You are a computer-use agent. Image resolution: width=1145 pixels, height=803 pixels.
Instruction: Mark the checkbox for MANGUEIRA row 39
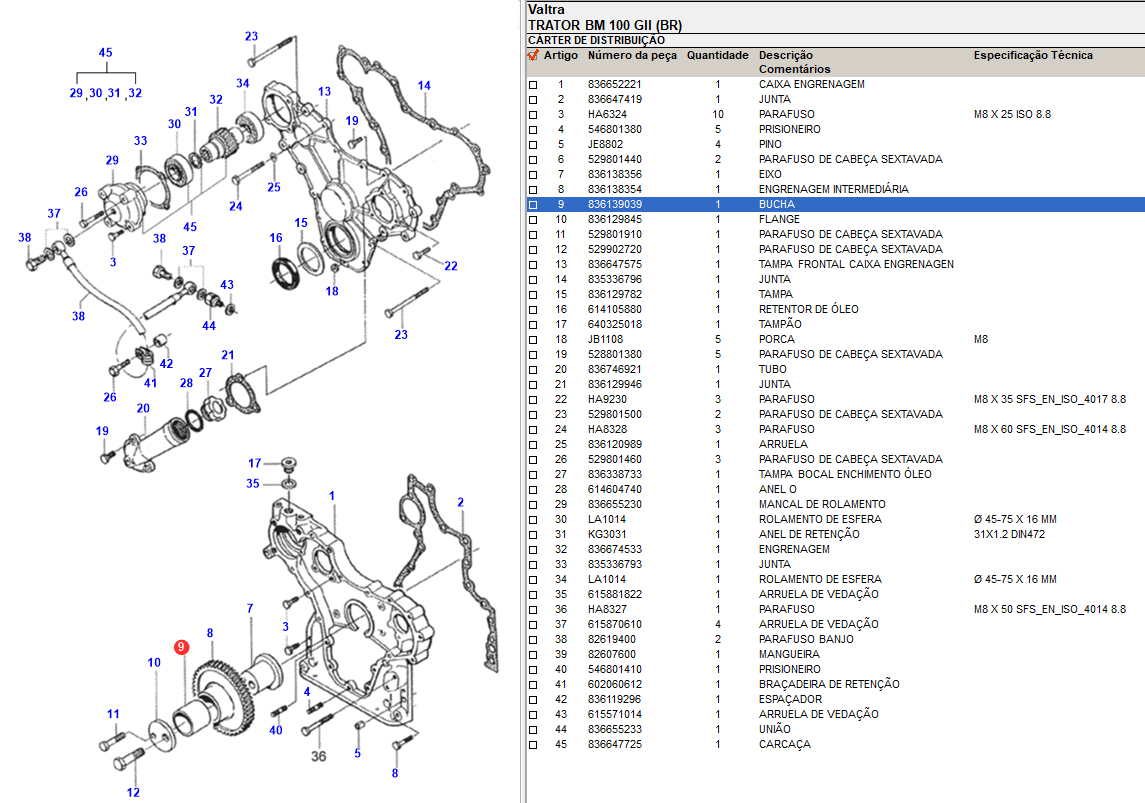click(533, 655)
